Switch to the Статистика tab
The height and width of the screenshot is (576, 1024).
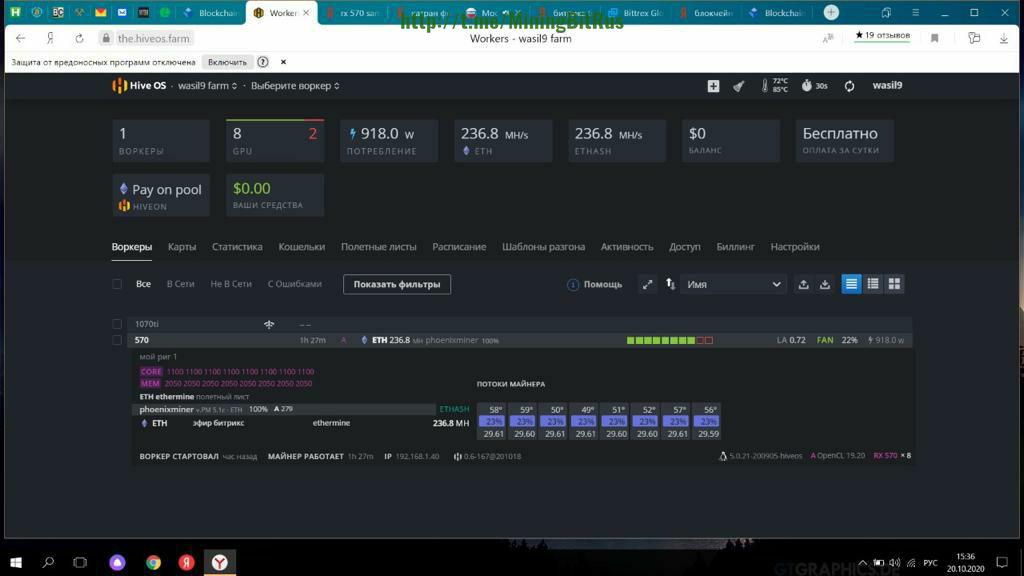click(237, 247)
